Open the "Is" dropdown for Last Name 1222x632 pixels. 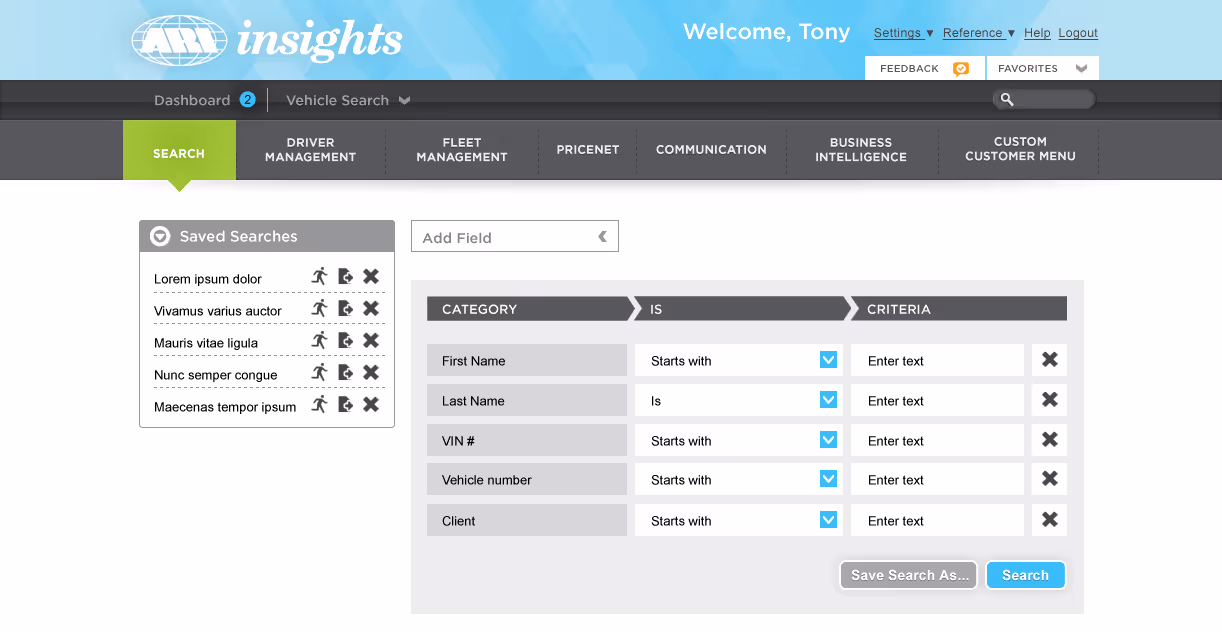(828, 399)
